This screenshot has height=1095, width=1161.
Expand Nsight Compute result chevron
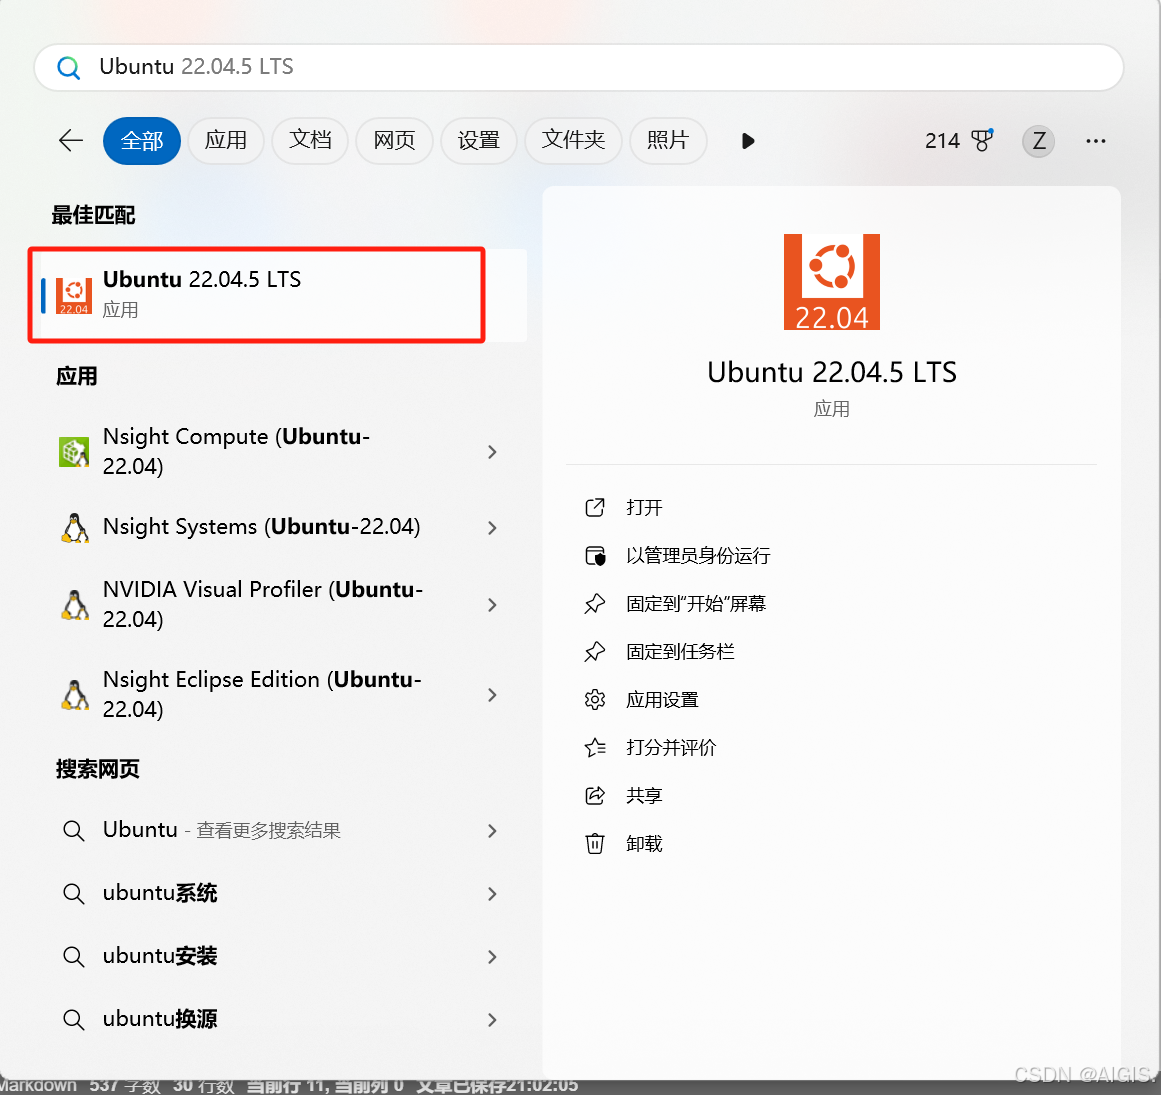(492, 452)
